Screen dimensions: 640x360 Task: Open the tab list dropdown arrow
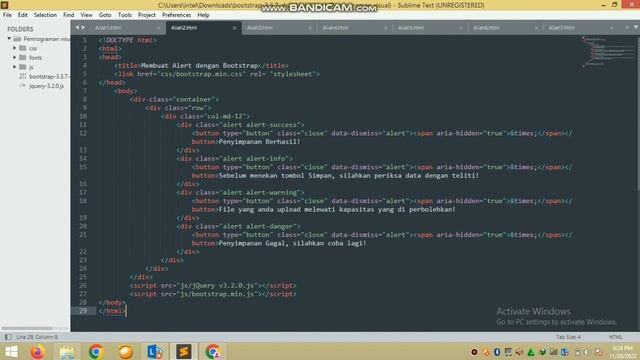(x=636, y=27)
